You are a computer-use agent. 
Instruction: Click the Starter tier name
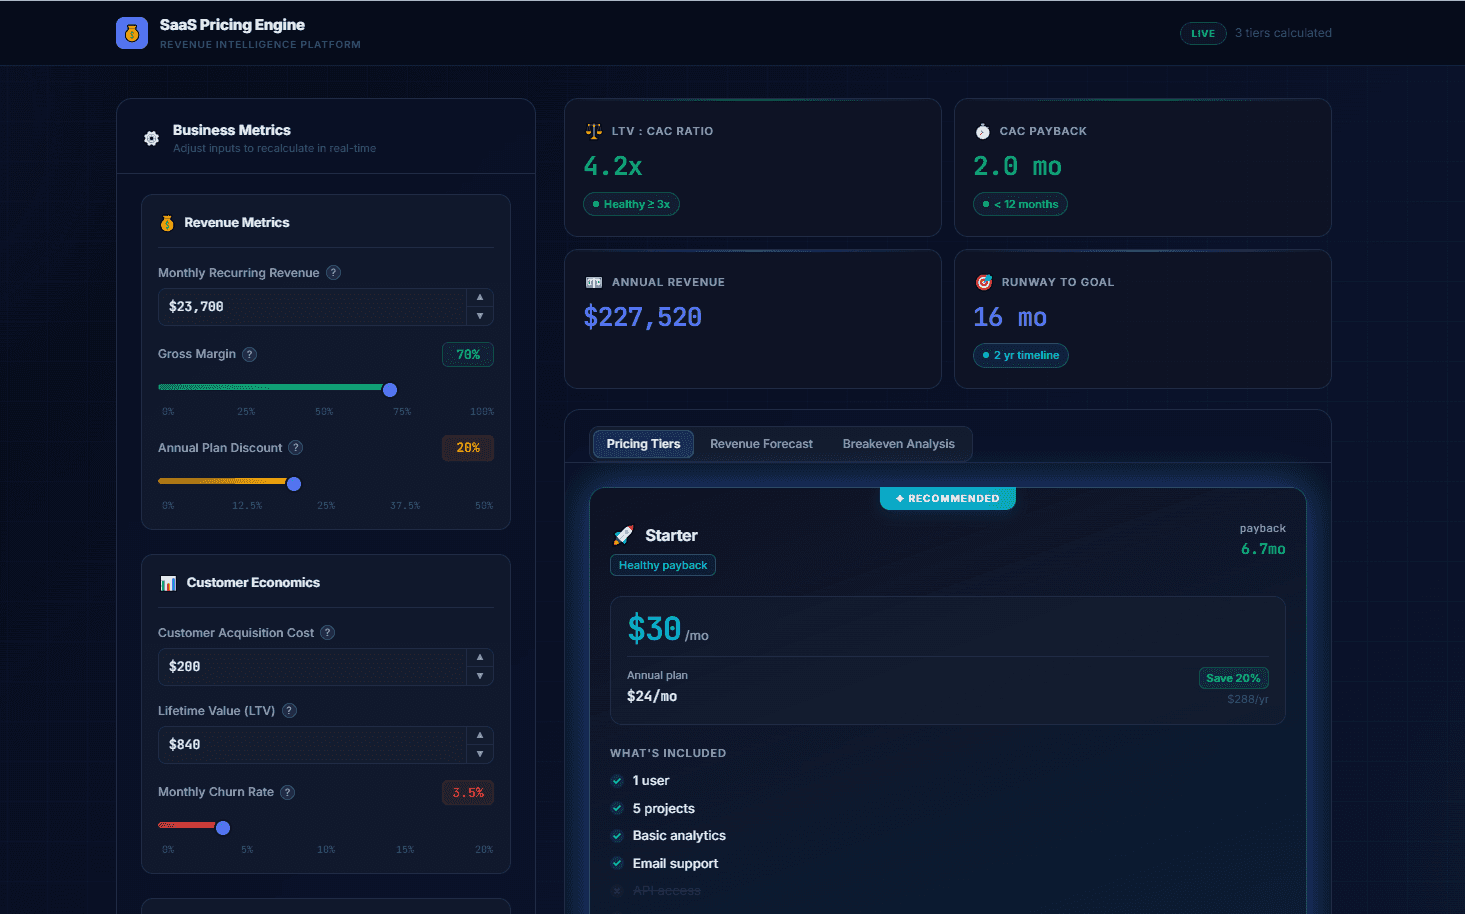(671, 535)
